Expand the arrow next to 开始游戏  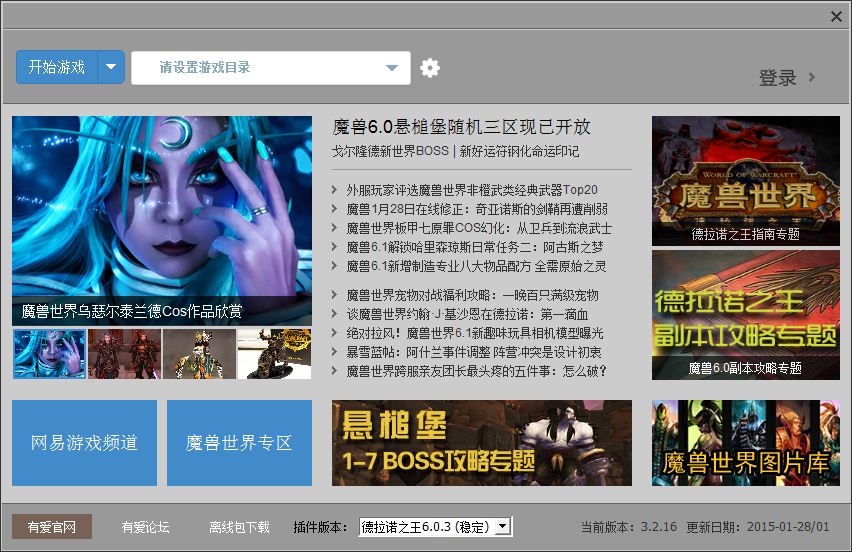(111, 67)
